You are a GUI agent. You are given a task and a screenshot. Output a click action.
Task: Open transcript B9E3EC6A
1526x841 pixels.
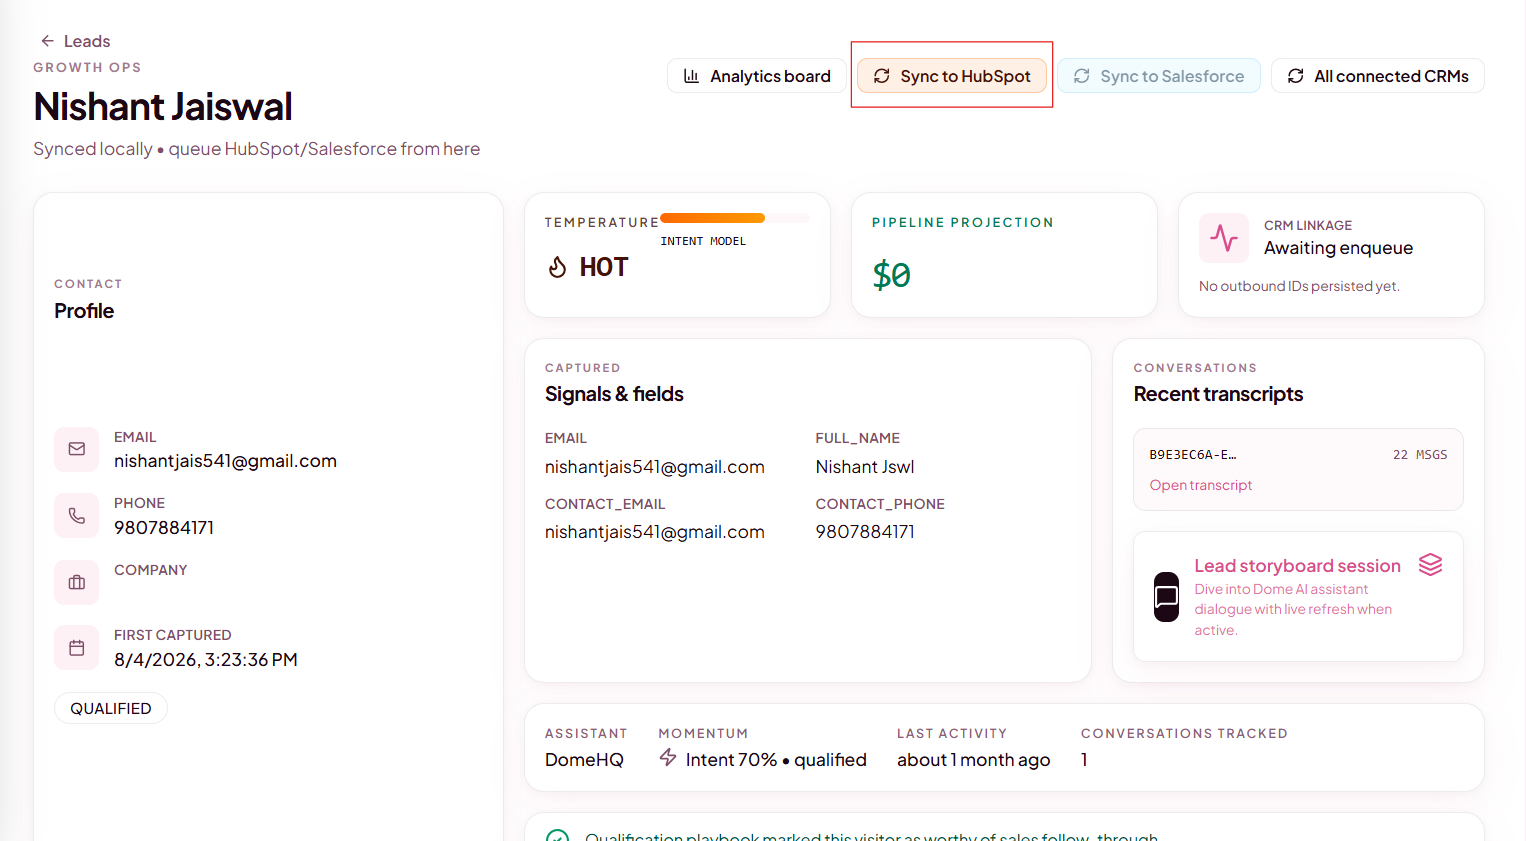click(x=1201, y=485)
